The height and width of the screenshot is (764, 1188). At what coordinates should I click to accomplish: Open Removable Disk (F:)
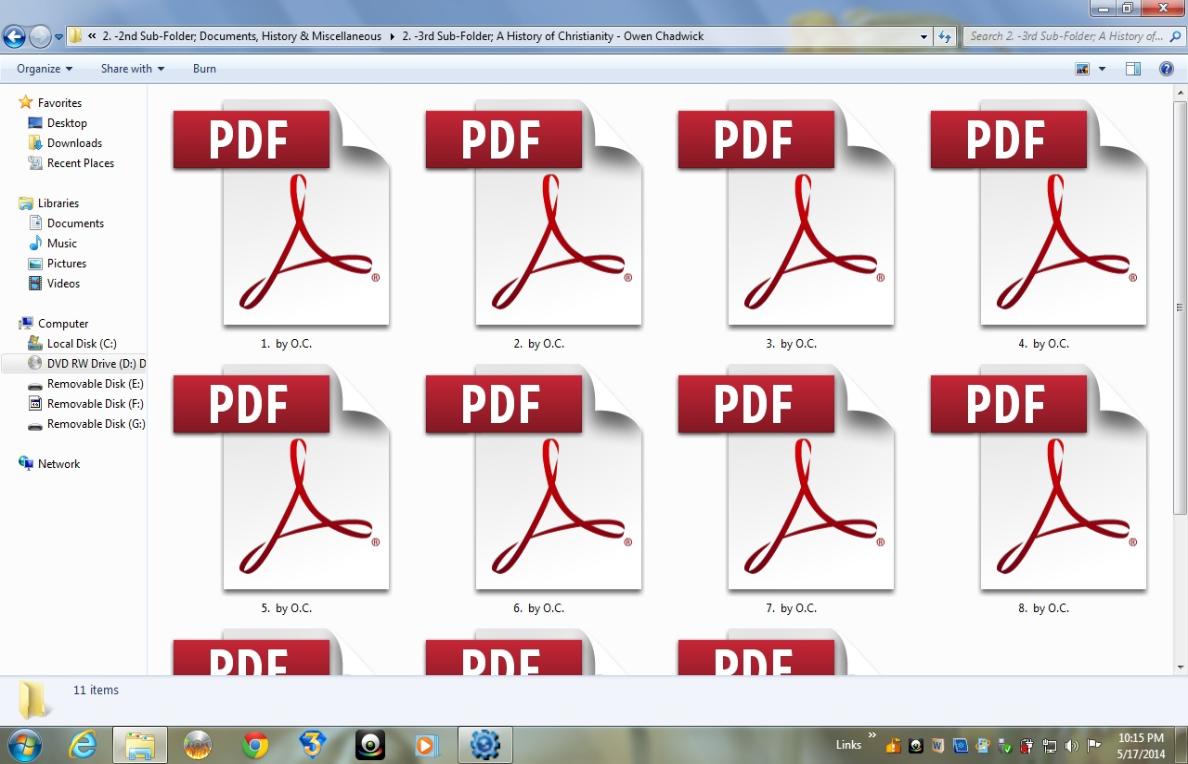click(86, 404)
